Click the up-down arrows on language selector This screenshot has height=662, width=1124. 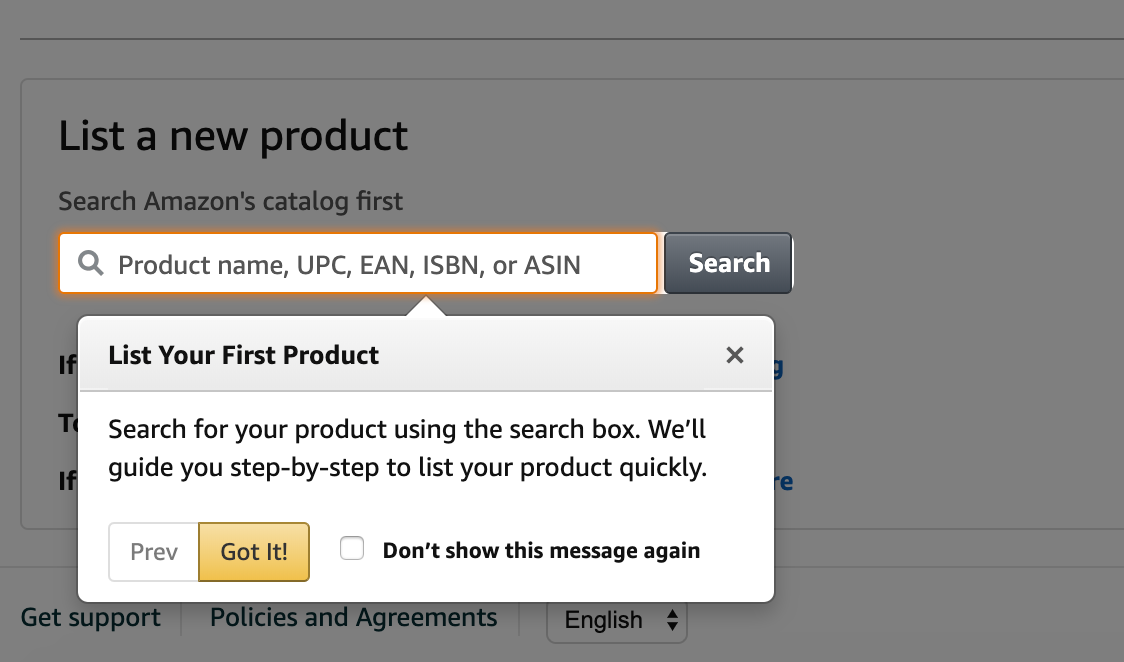point(672,620)
